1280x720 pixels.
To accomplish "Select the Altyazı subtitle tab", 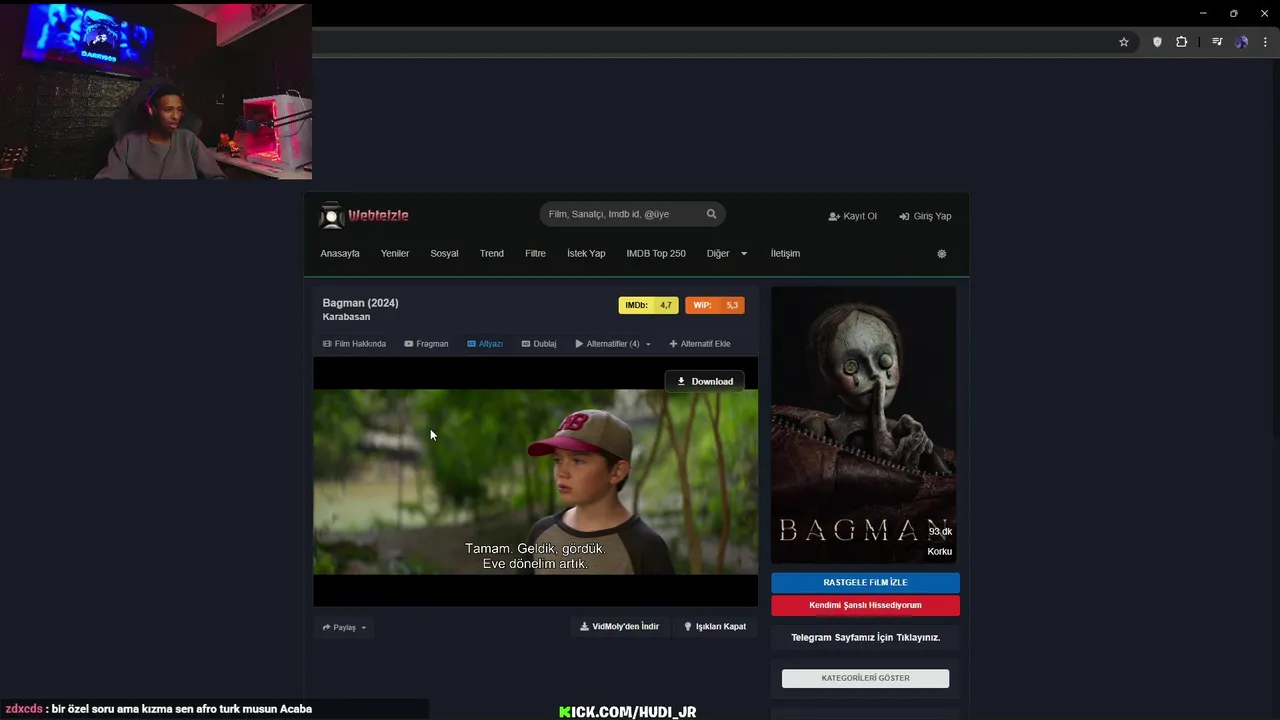I will [485, 344].
